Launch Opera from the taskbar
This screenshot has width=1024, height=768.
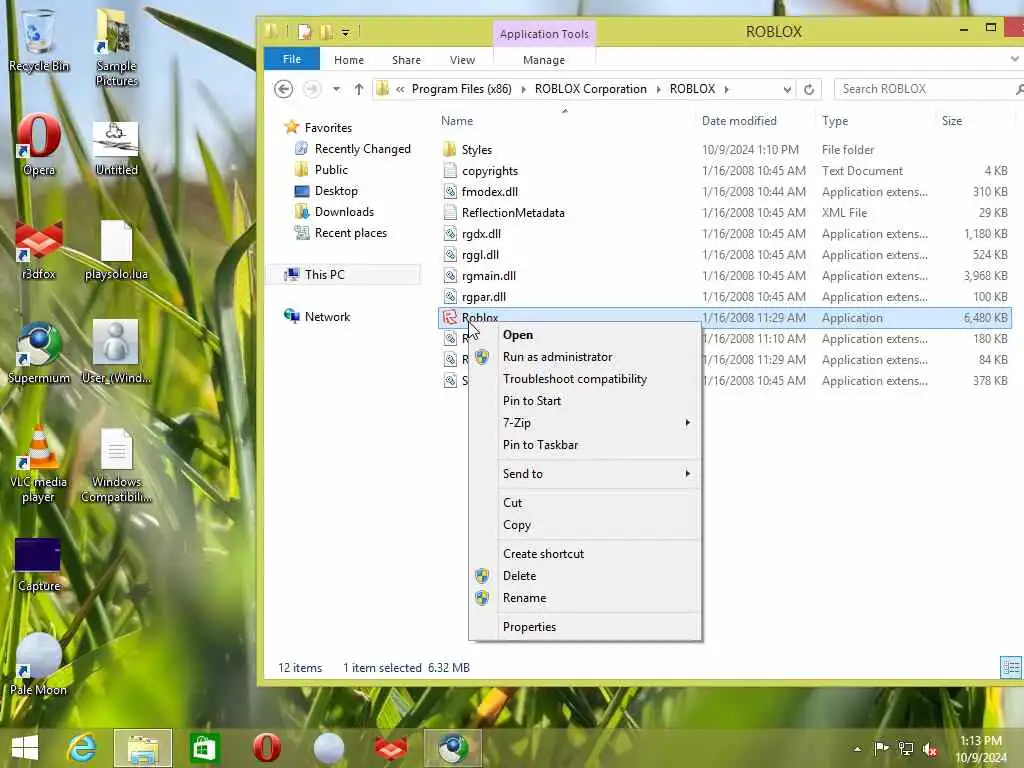click(x=266, y=748)
